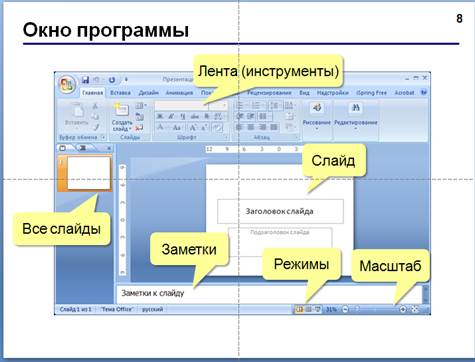Screen dimensions: 475x362
Task: Apply bulleted list icon
Action: tap(240, 106)
